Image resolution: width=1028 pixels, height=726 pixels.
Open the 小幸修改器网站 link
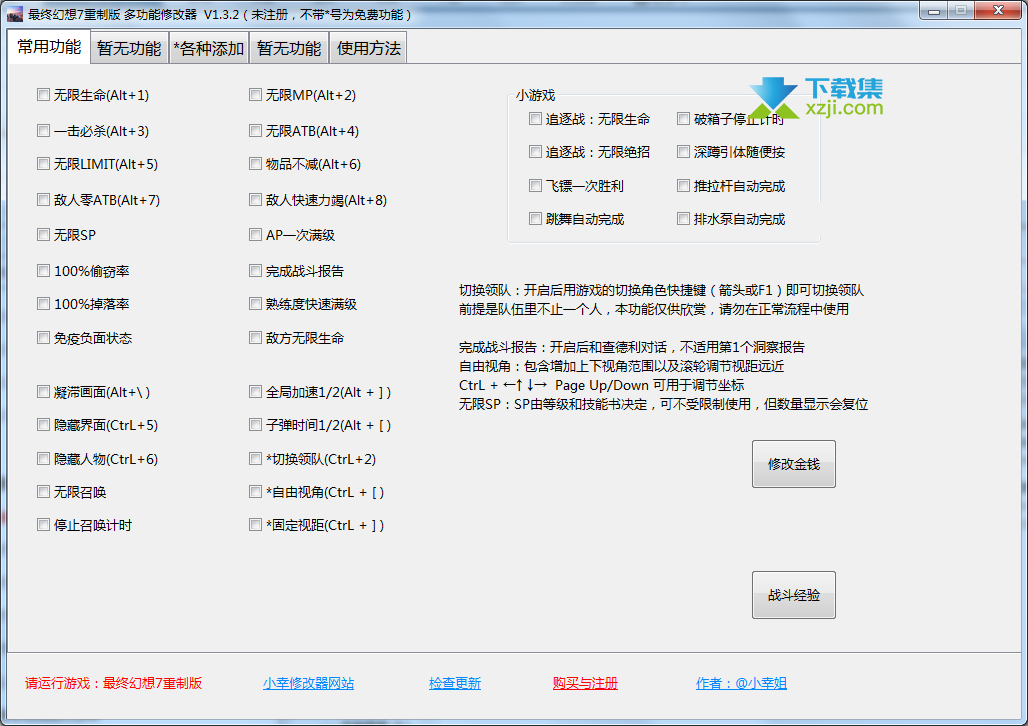point(308,683)
